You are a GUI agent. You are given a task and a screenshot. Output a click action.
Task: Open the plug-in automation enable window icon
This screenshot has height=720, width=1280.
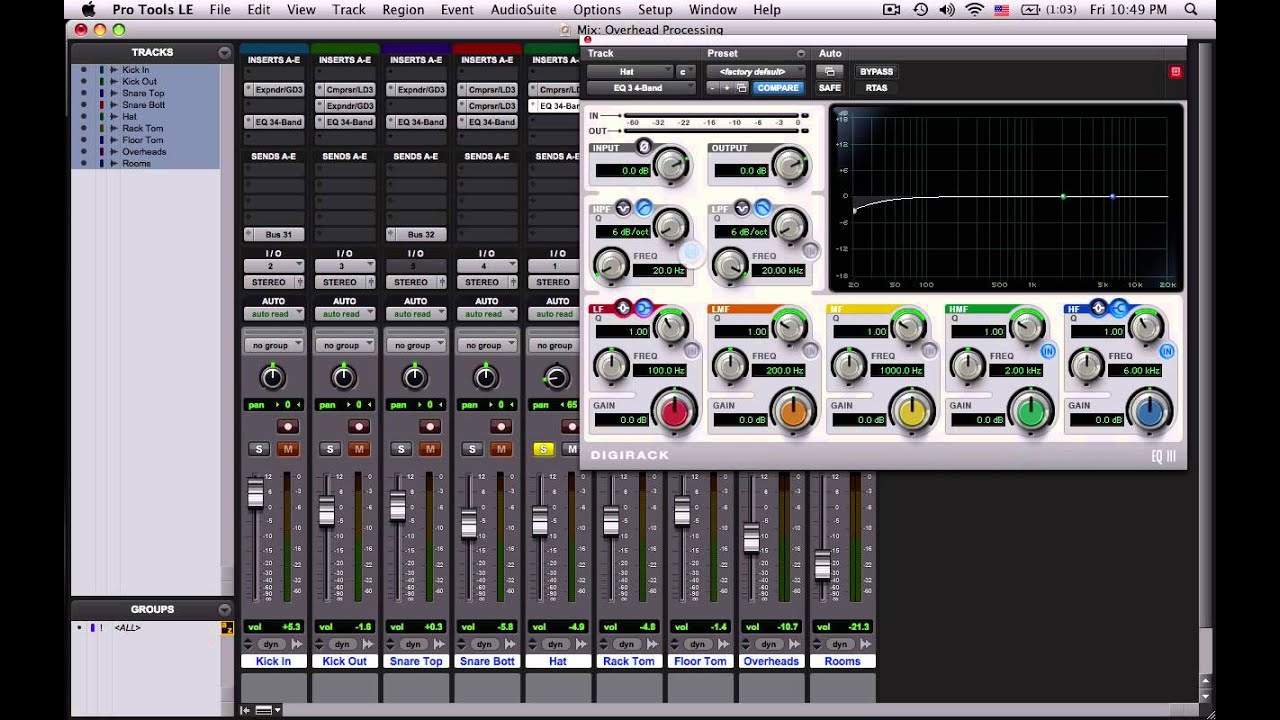829,72
